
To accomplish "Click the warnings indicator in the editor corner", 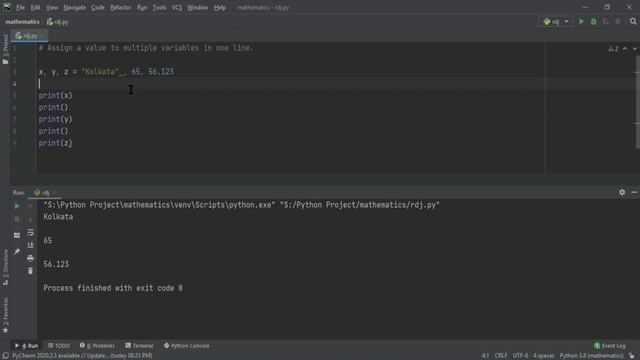I will coord(613,49).
